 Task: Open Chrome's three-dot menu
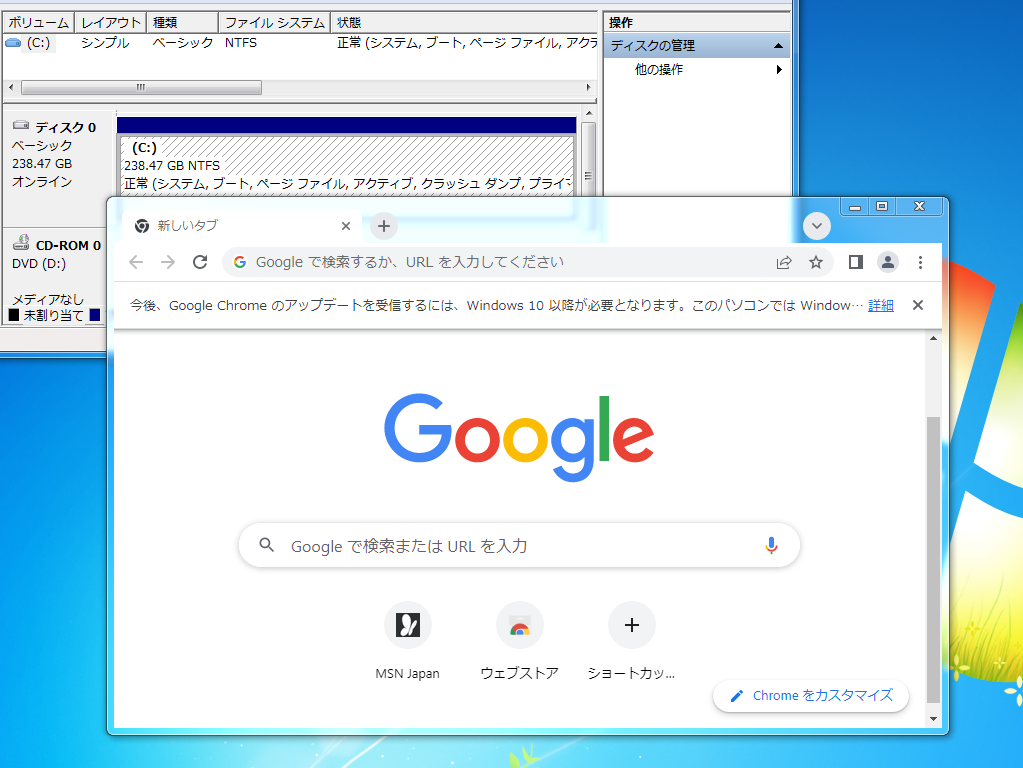click(920, 261)
